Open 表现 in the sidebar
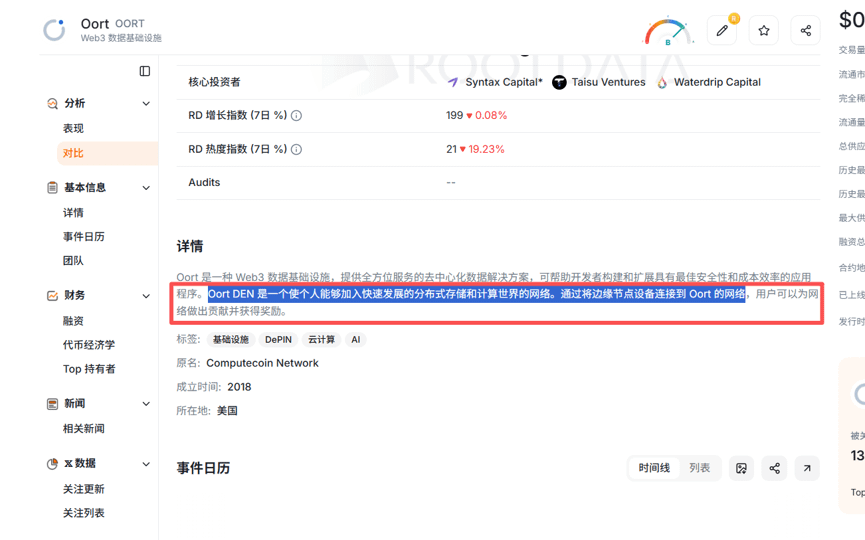This screenshot has height=540, width=865. click(73, 129)
